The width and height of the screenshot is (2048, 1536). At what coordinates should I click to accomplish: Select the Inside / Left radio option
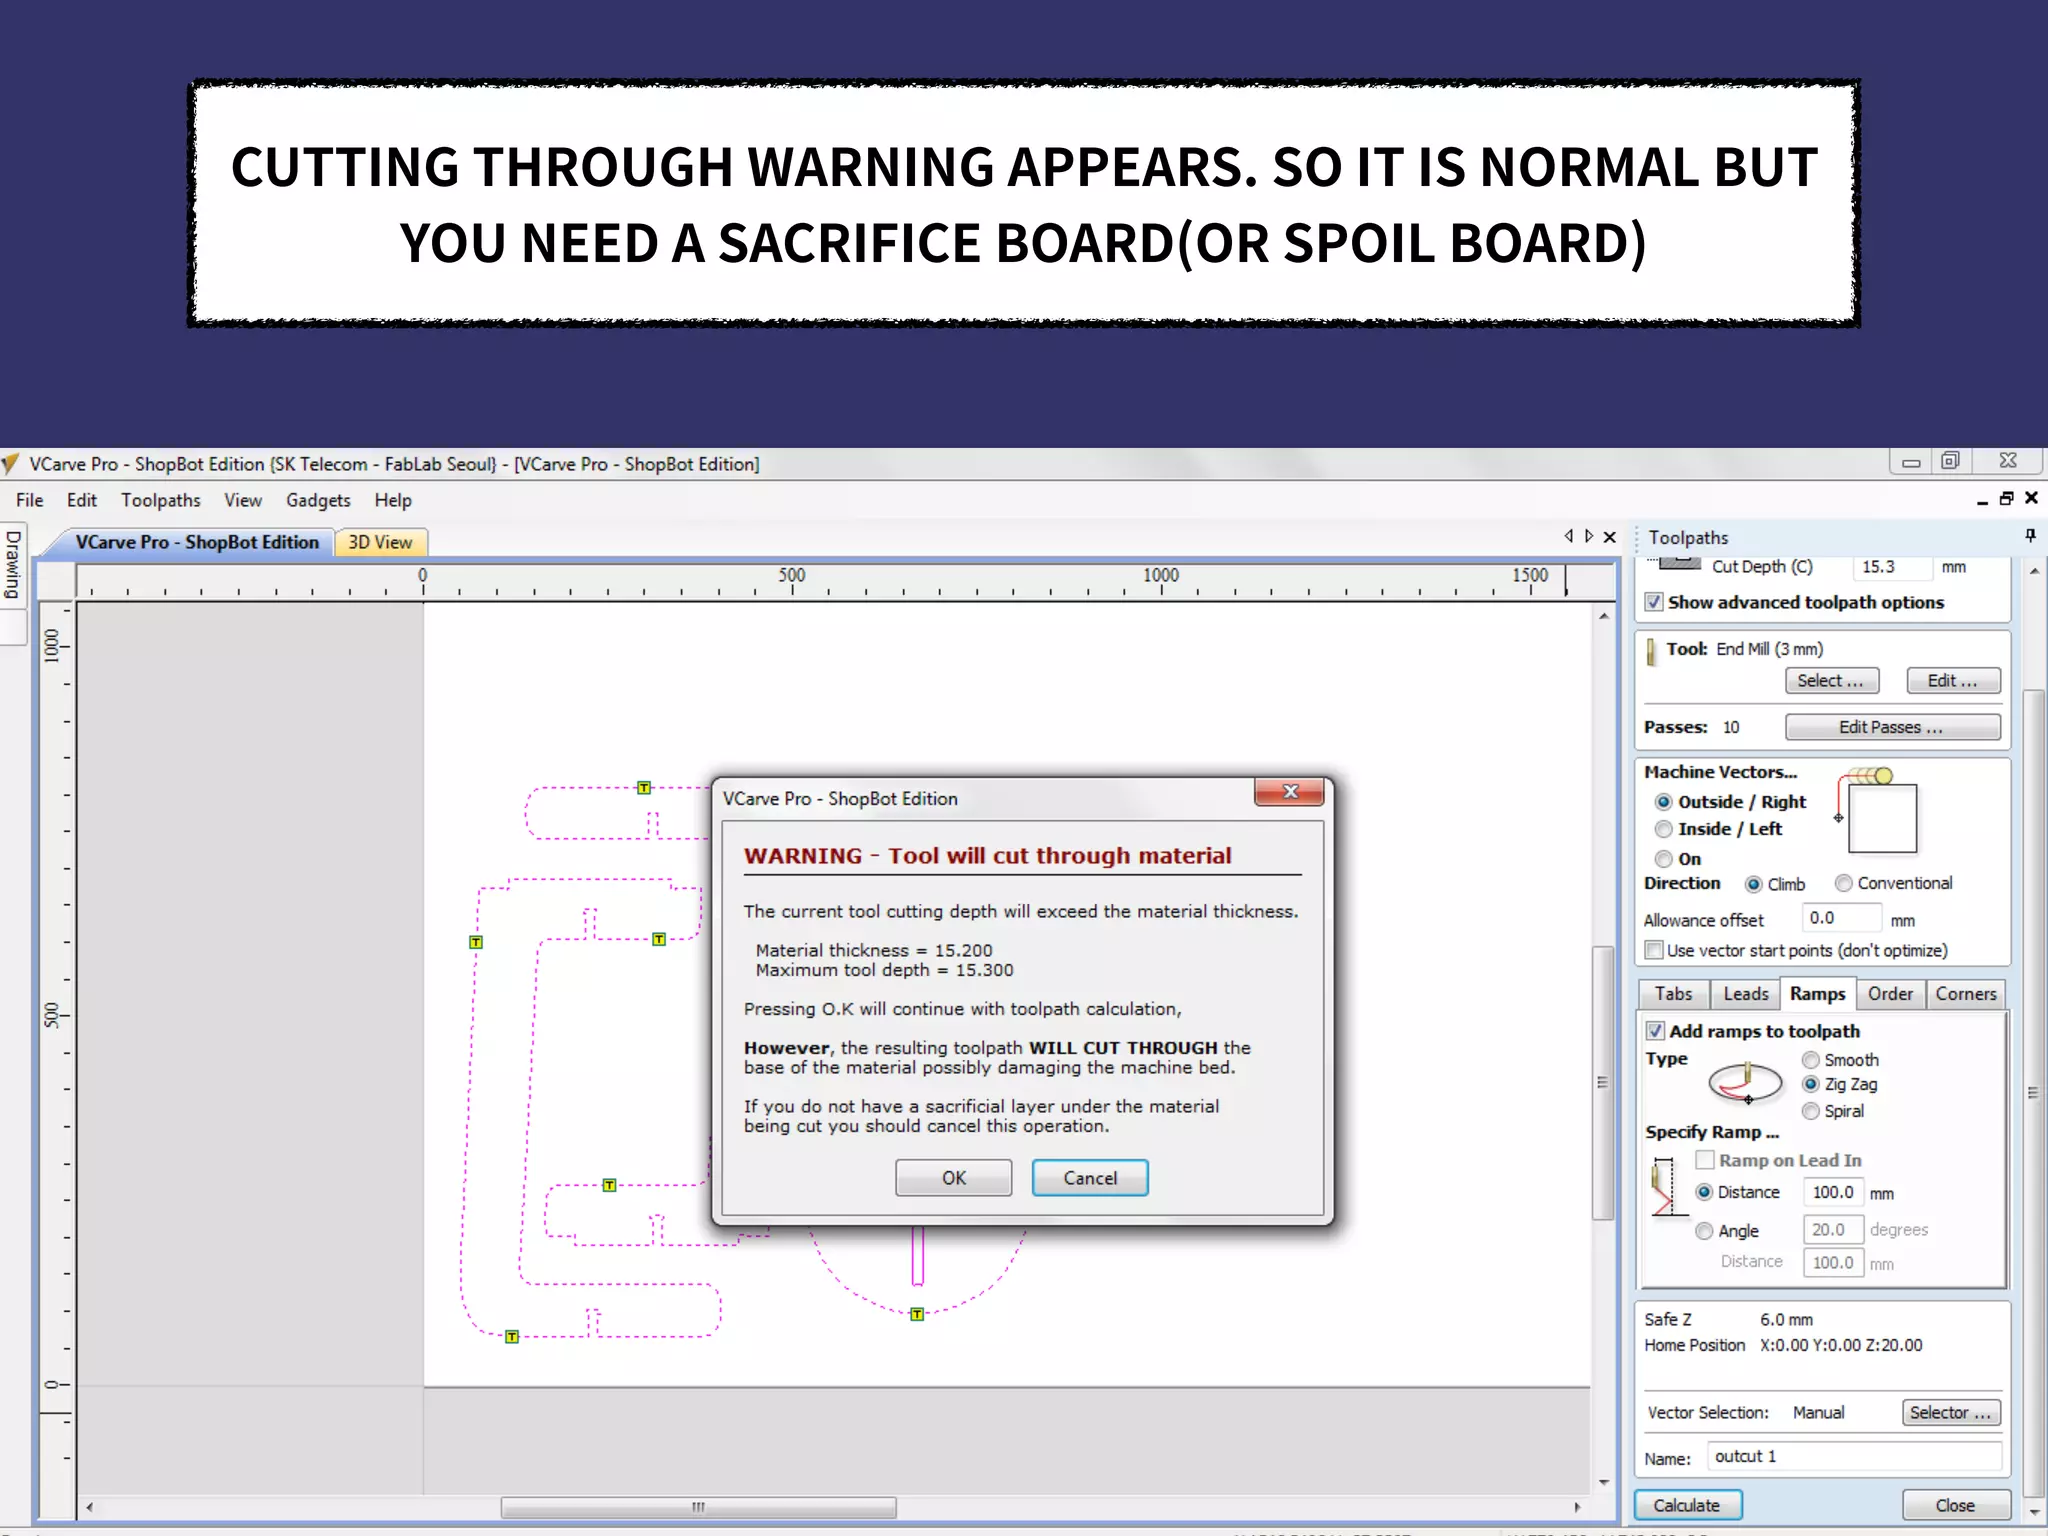coord(1664,829)
